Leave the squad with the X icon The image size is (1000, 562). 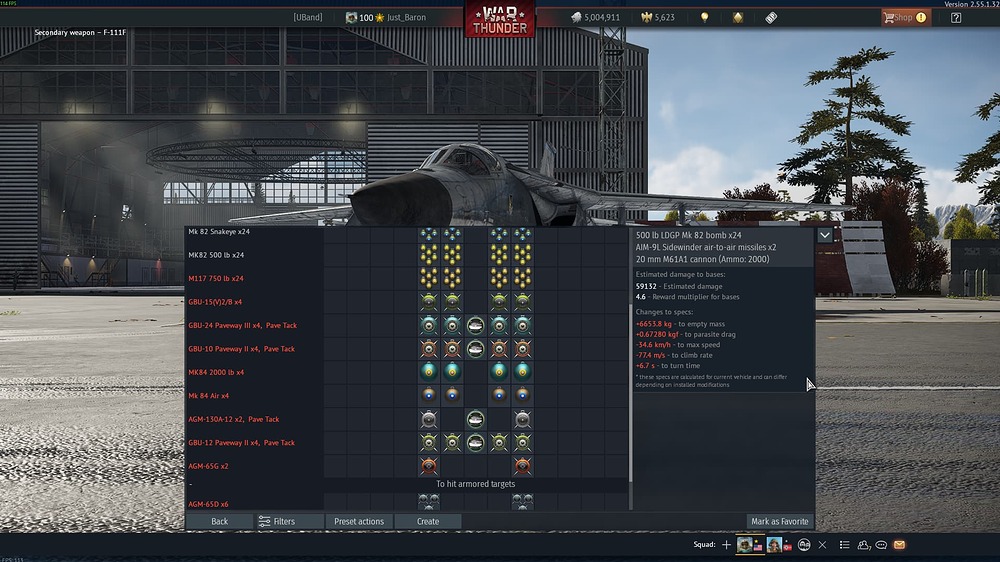[x=822, y=545]
